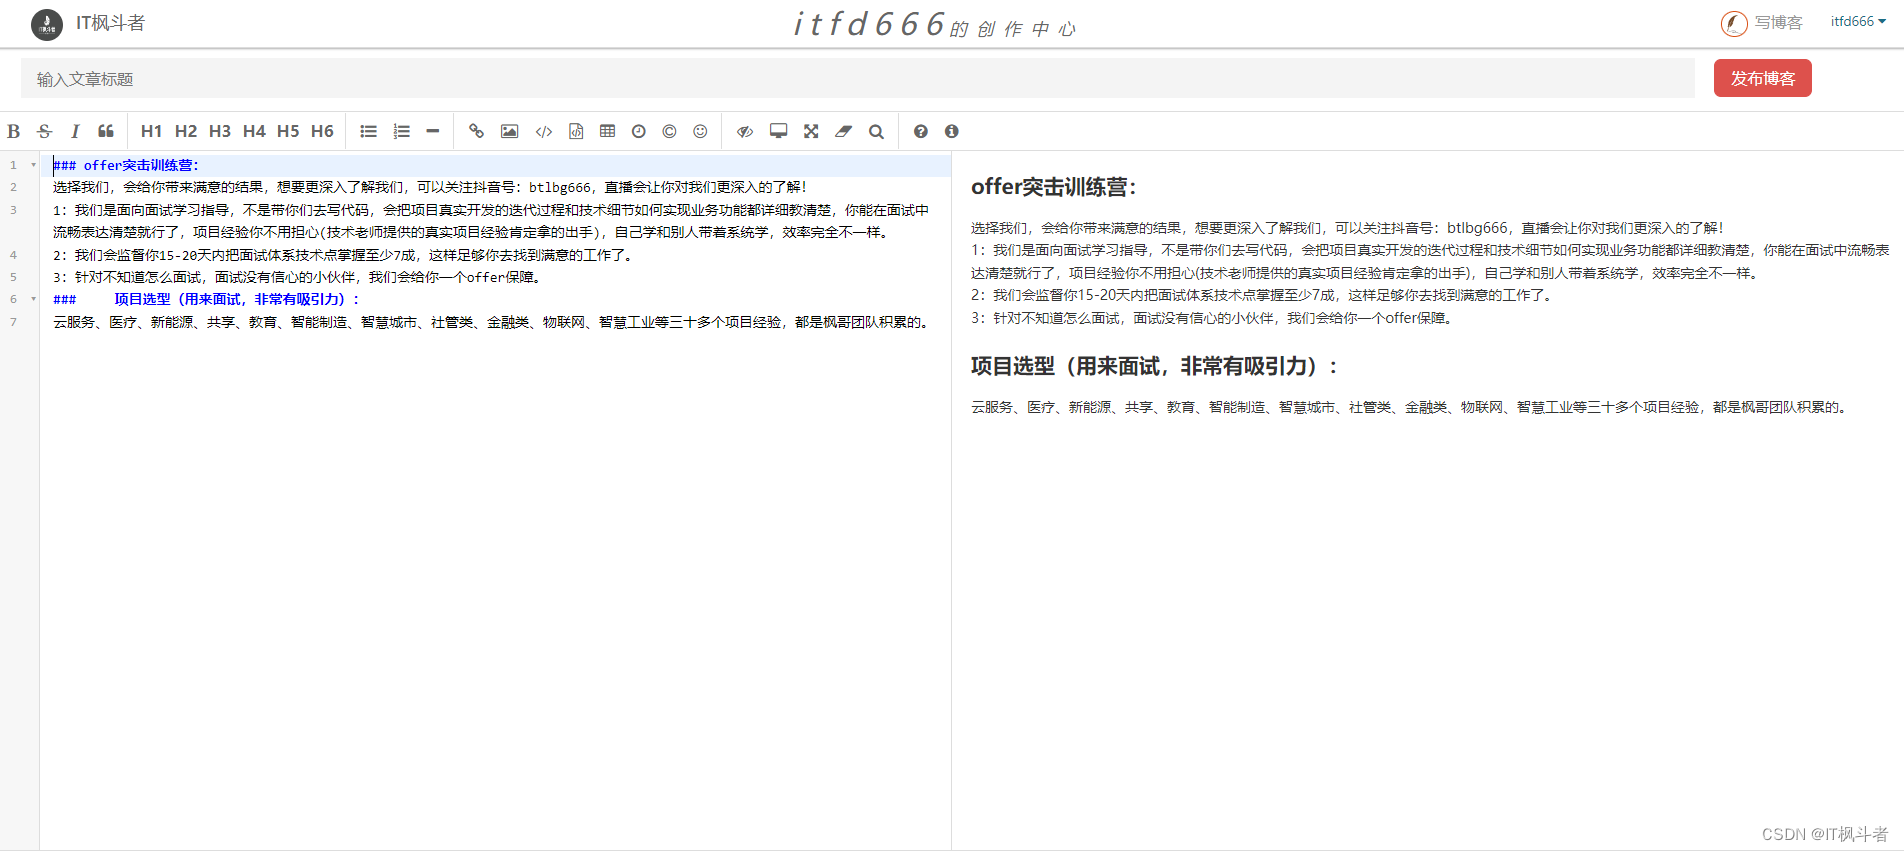Open the itfd666 user dropdown
Image resolution: width=1904 pixels, height=852 pixels.
[x=1858, y=21]
